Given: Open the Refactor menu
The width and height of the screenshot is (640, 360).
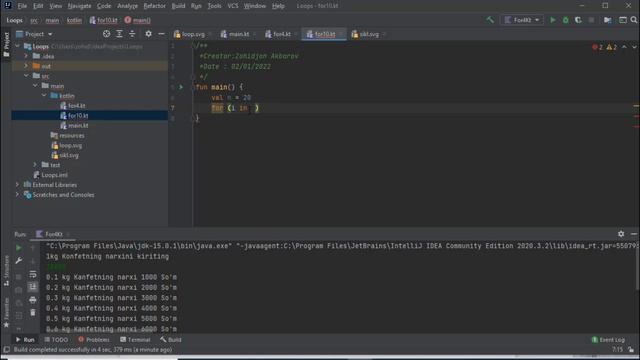Looking at the screenshot, I should point(154,6).
